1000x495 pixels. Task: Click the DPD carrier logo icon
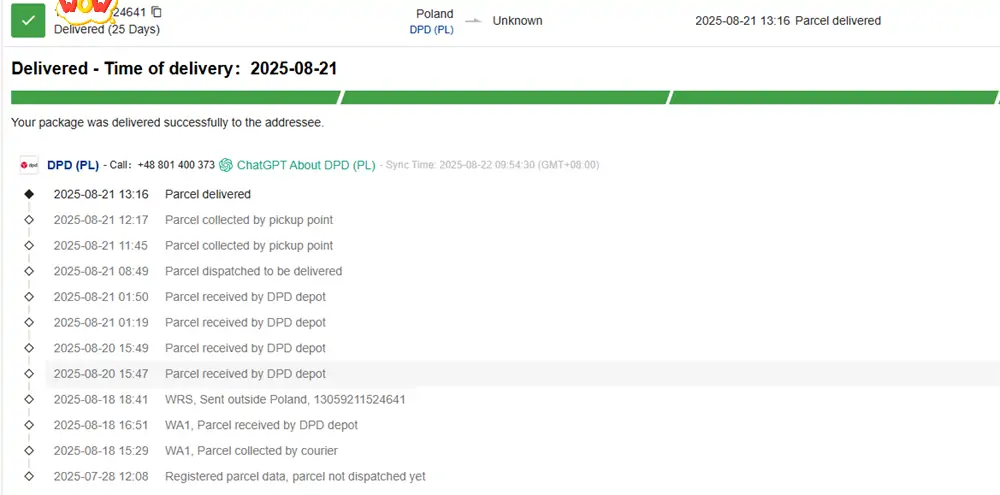tap(29, 165)
